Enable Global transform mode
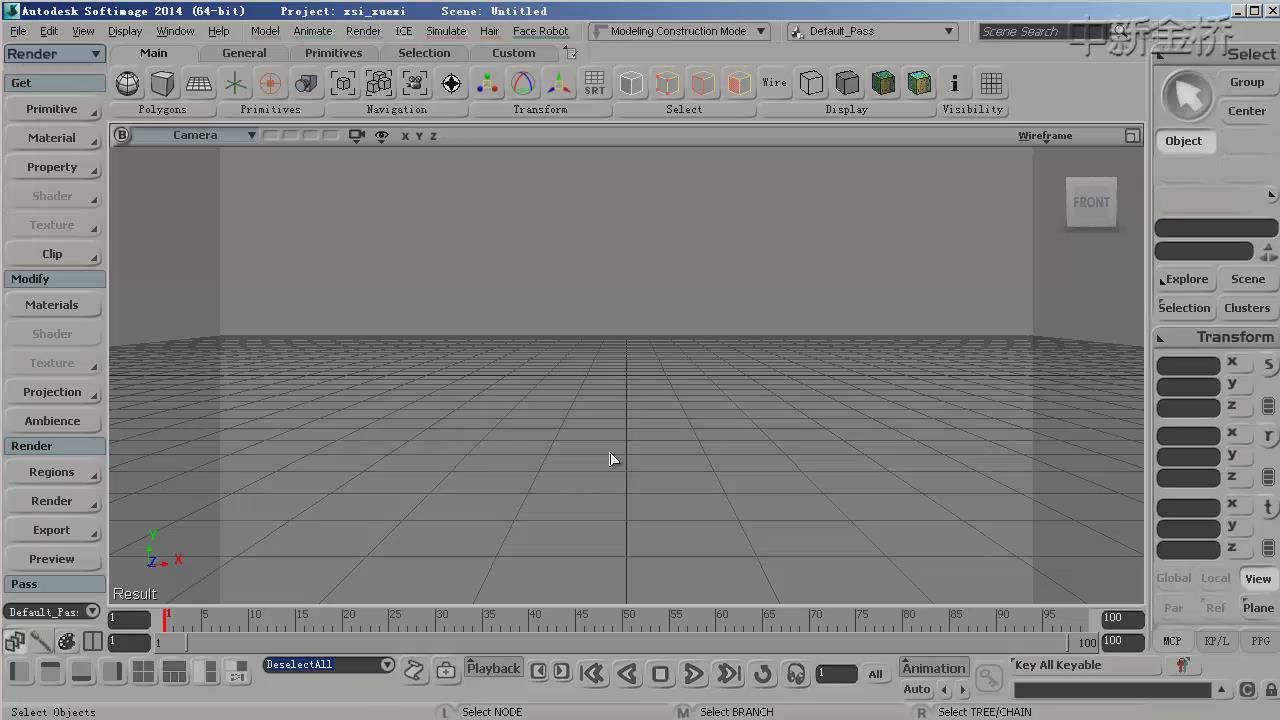 tap(1173, 578)
